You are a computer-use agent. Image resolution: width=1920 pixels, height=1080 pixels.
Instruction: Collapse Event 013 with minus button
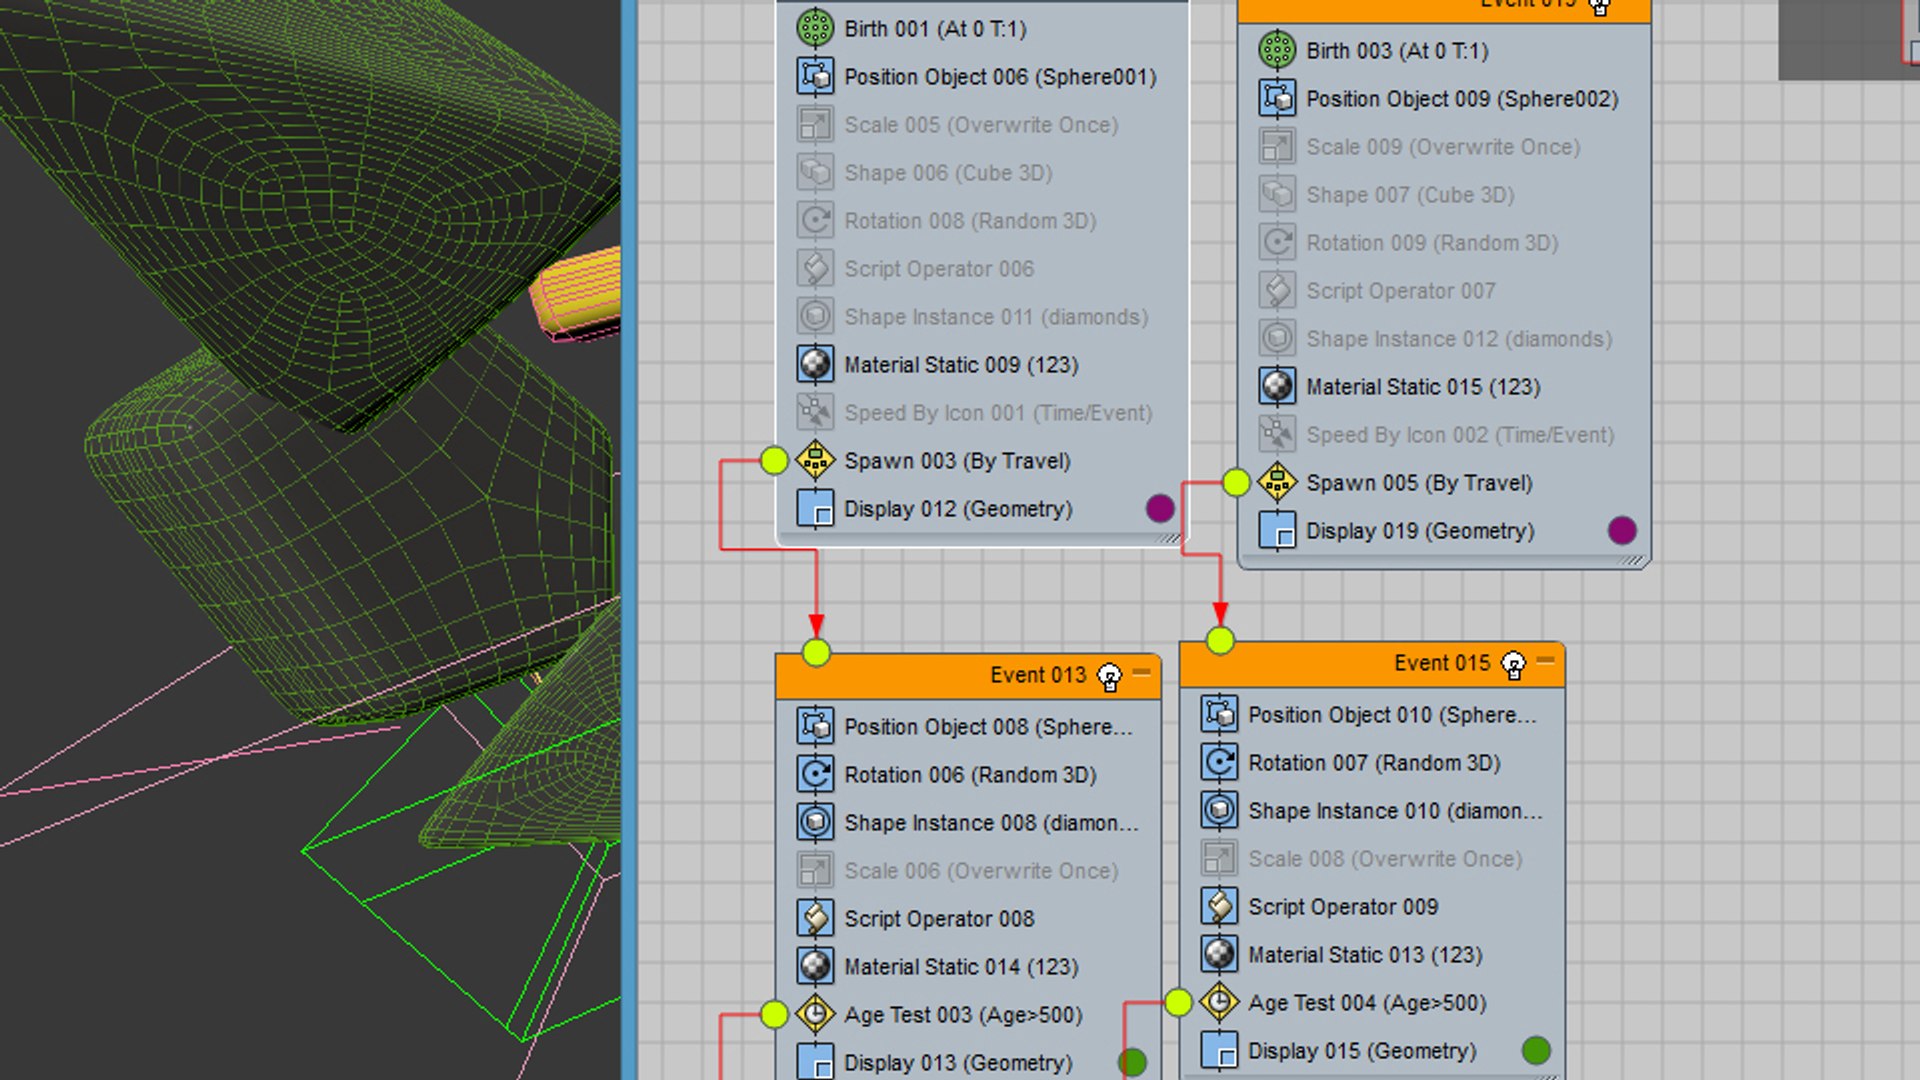[1141, 673]
